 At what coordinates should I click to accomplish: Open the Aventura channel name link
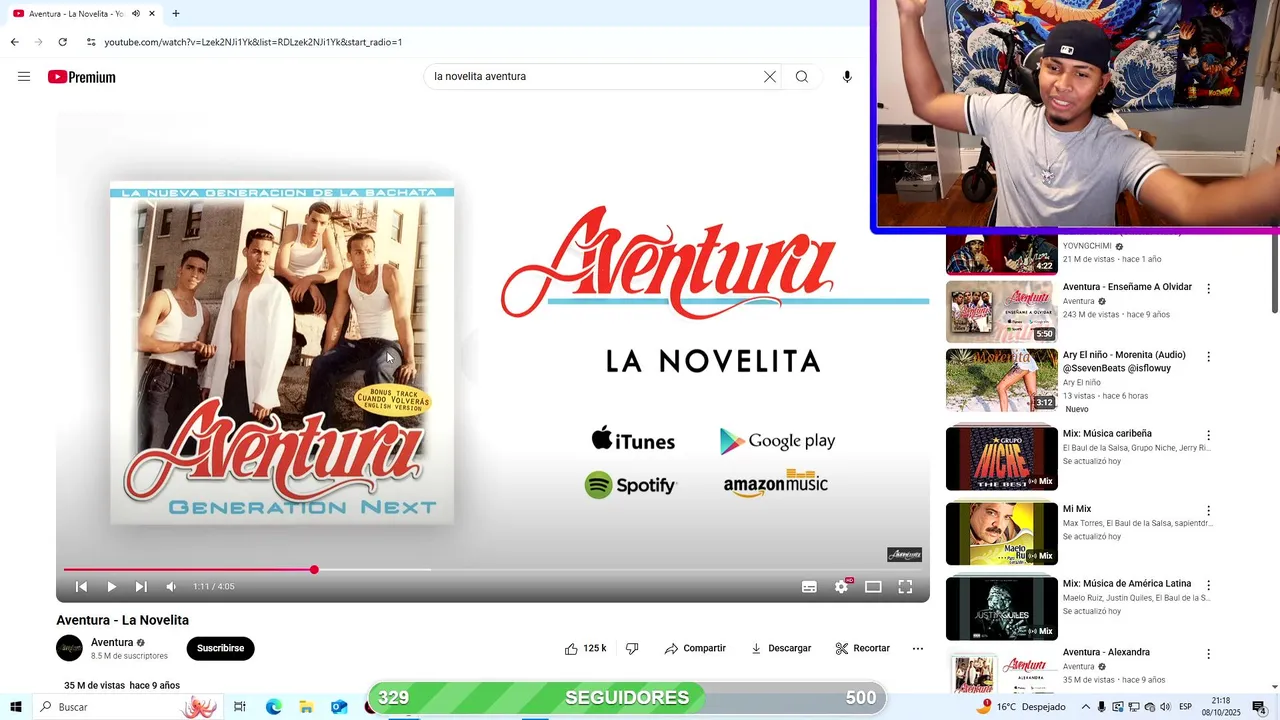coord(112,642)
